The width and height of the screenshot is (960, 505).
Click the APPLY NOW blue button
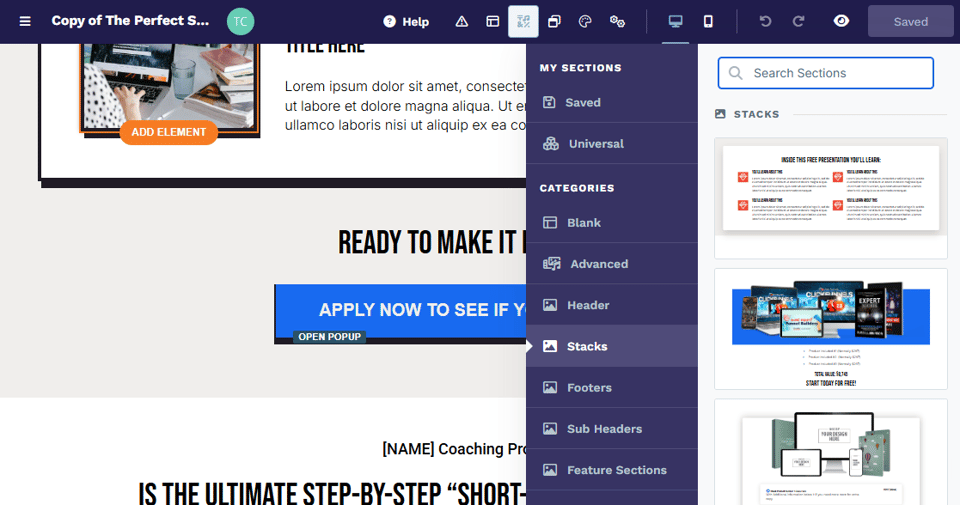[x=400, y=313]
